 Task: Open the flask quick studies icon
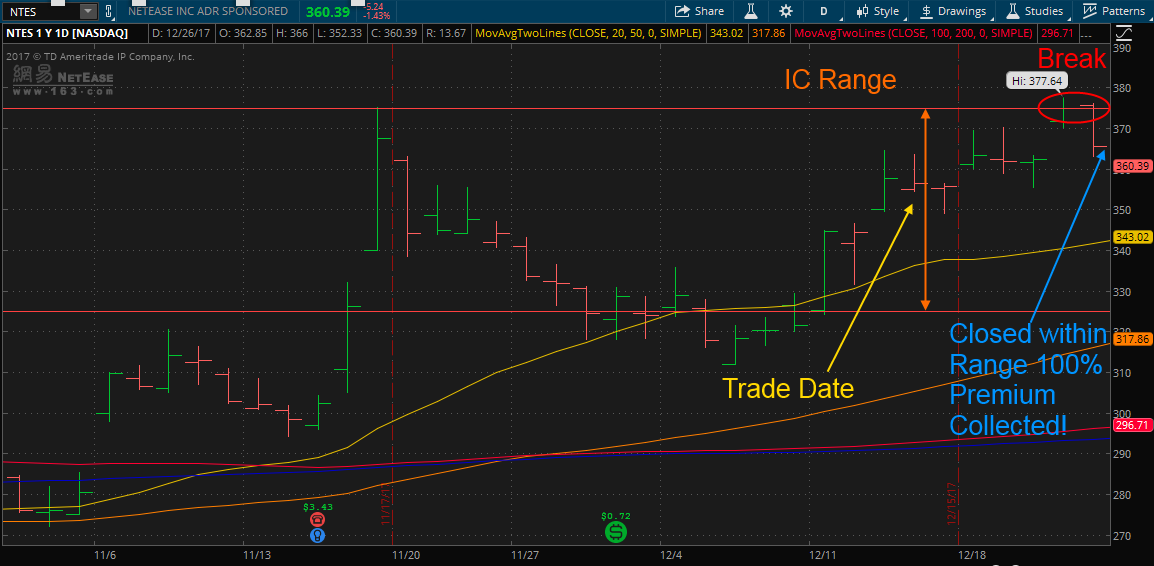click(x=751, y=11)
